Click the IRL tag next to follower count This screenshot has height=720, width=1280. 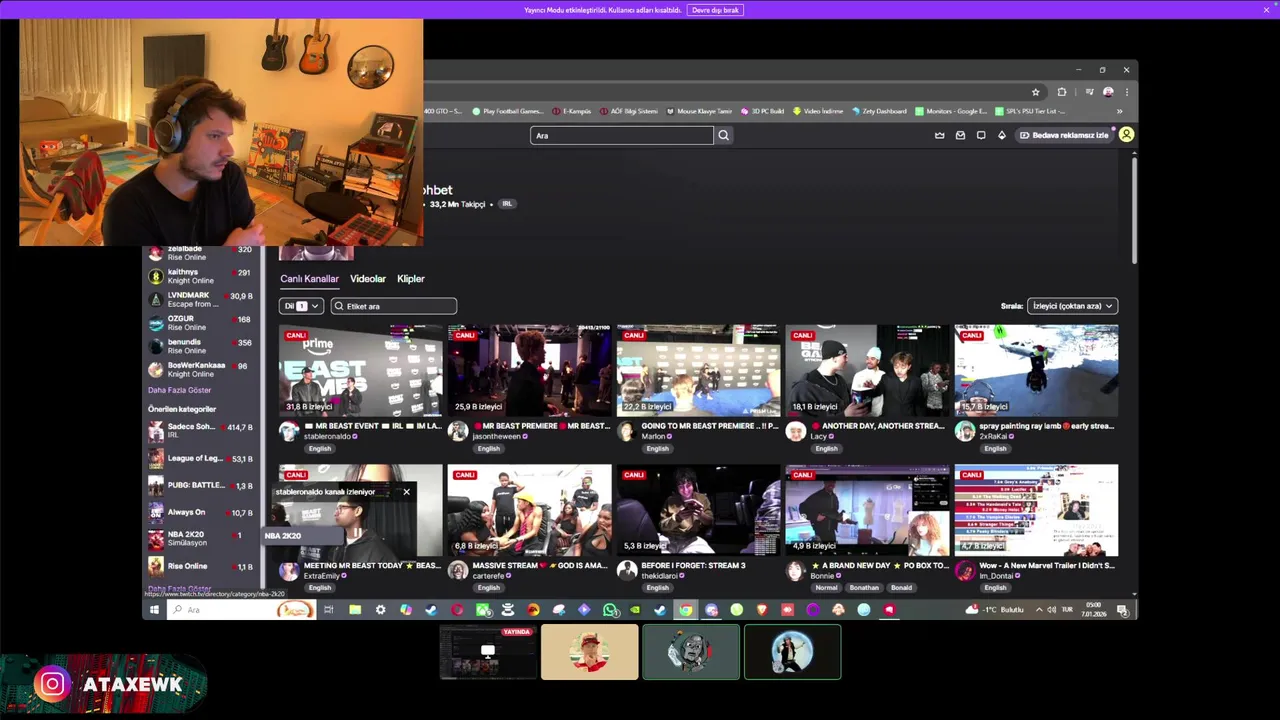point(507,204)
